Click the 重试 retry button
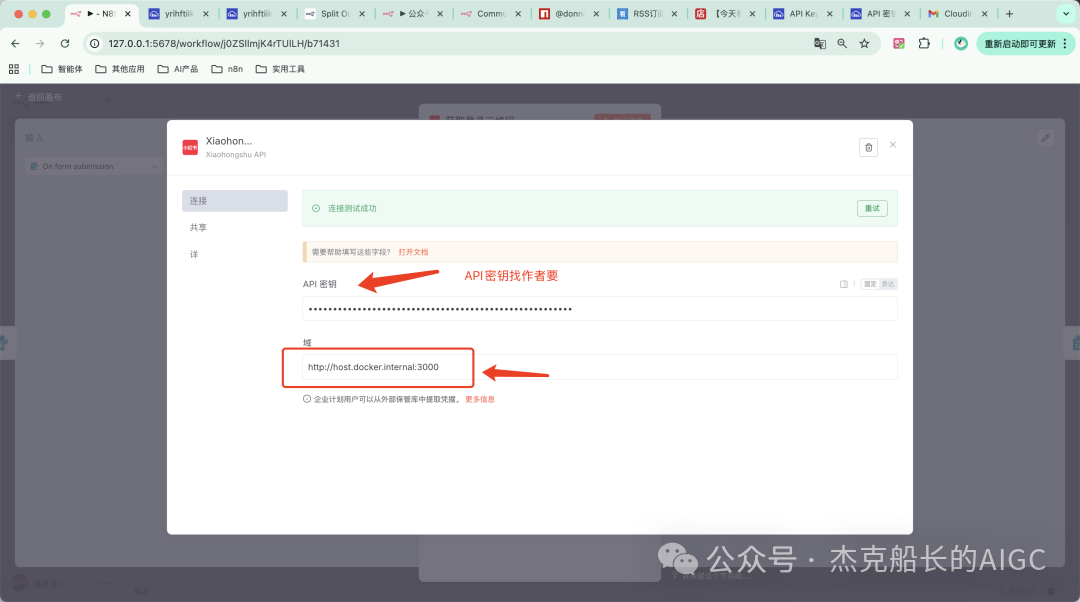 tap(872, 208)
